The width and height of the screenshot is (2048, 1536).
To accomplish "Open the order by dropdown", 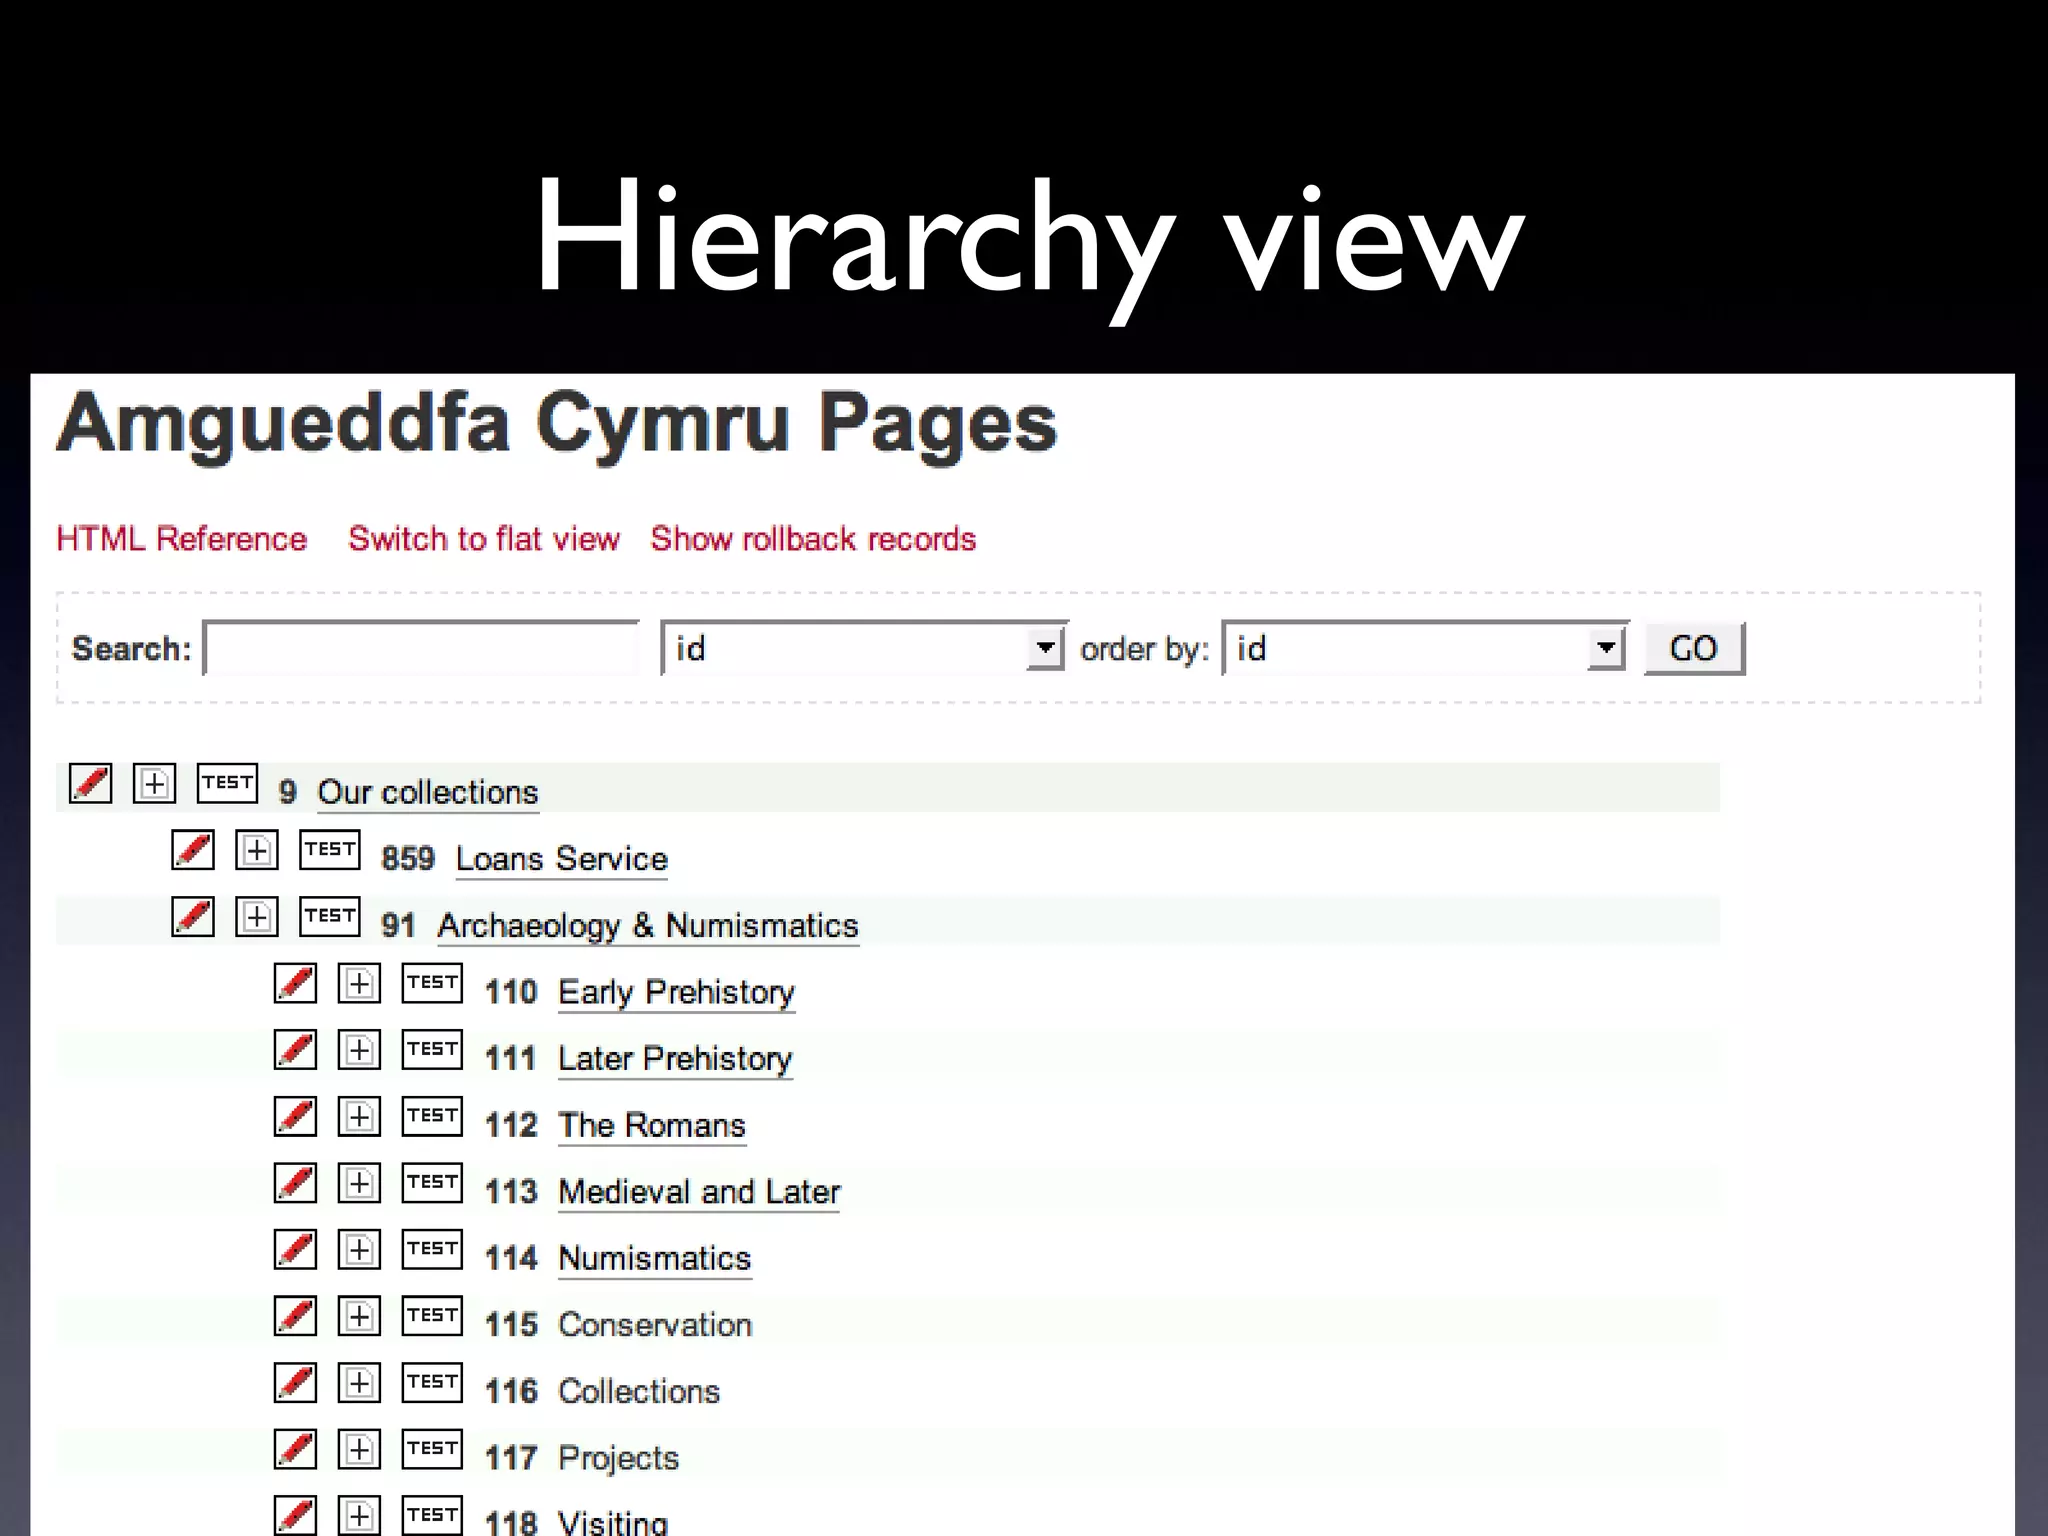I will pos(1425,648).
